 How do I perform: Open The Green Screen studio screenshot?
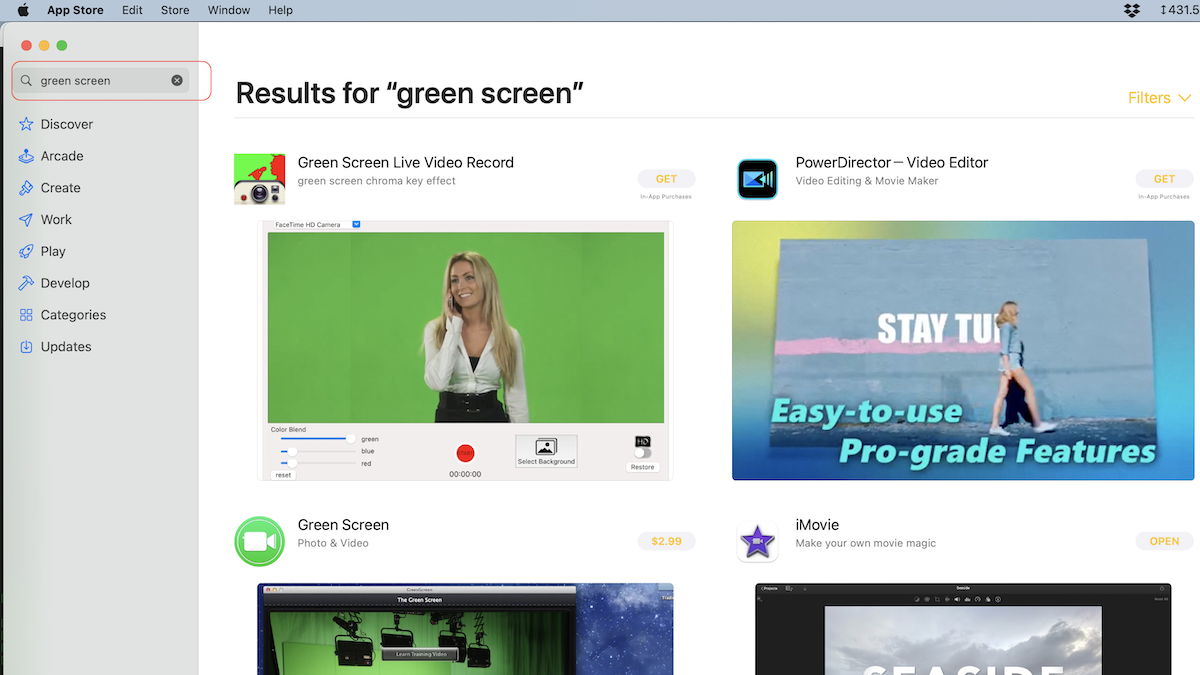(465, 629)
